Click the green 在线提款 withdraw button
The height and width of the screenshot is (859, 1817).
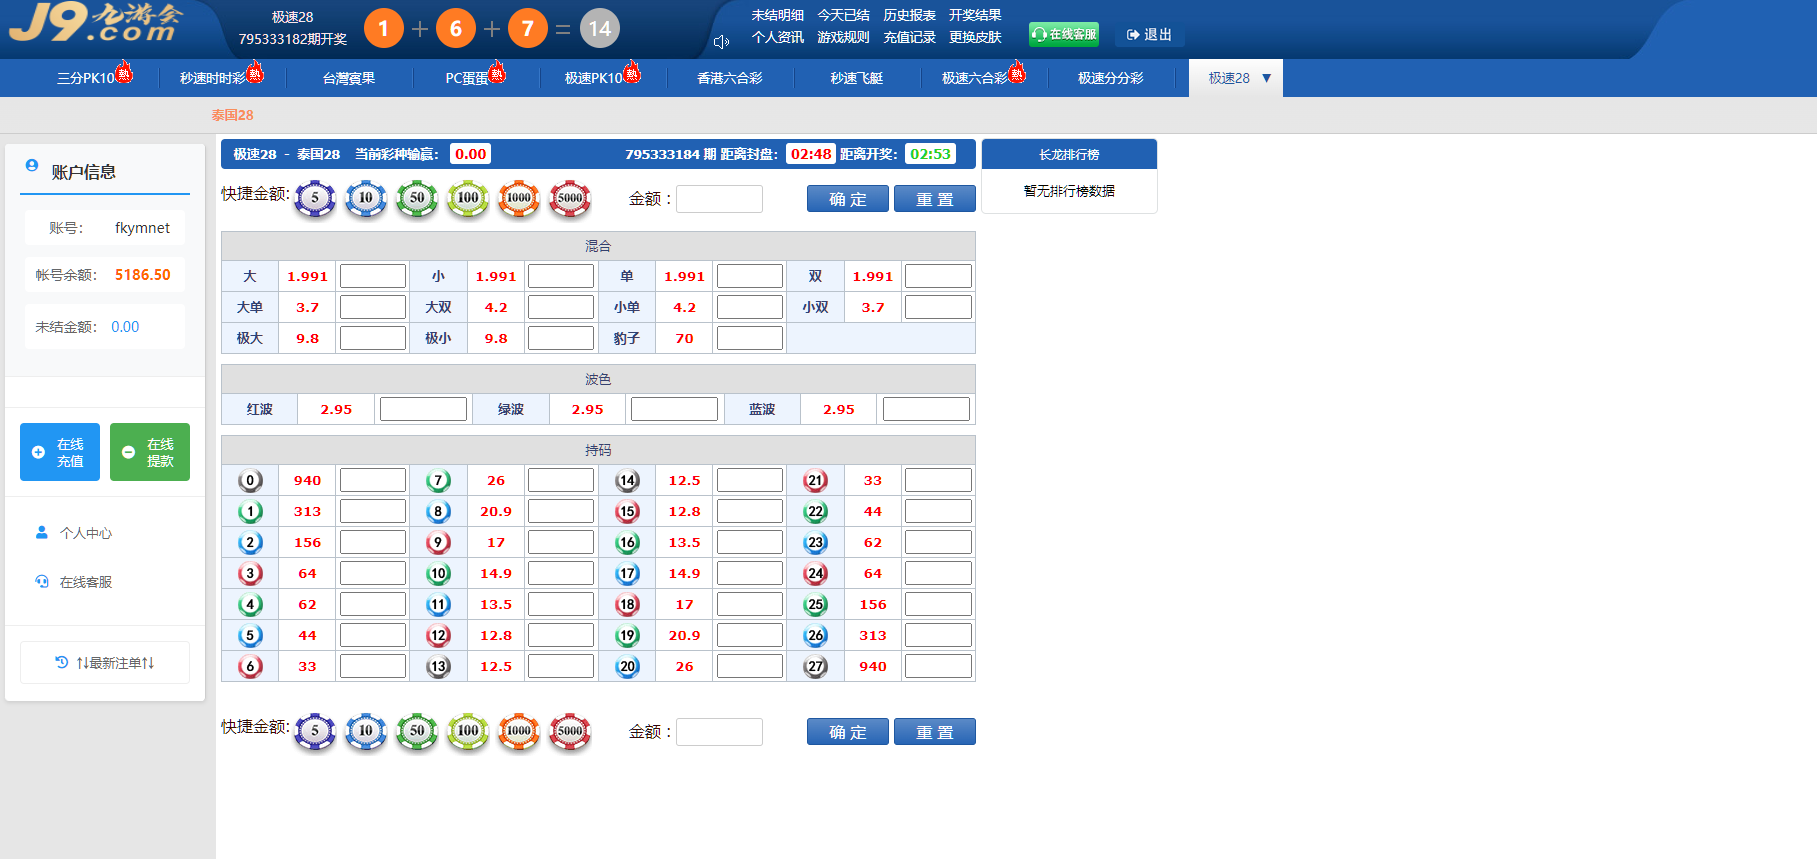pyautogui.click(x=150, y=452)
